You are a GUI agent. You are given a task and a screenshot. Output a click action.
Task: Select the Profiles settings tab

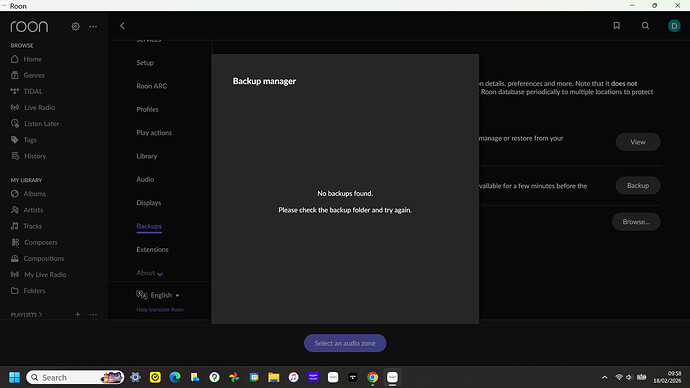point(147,109)
